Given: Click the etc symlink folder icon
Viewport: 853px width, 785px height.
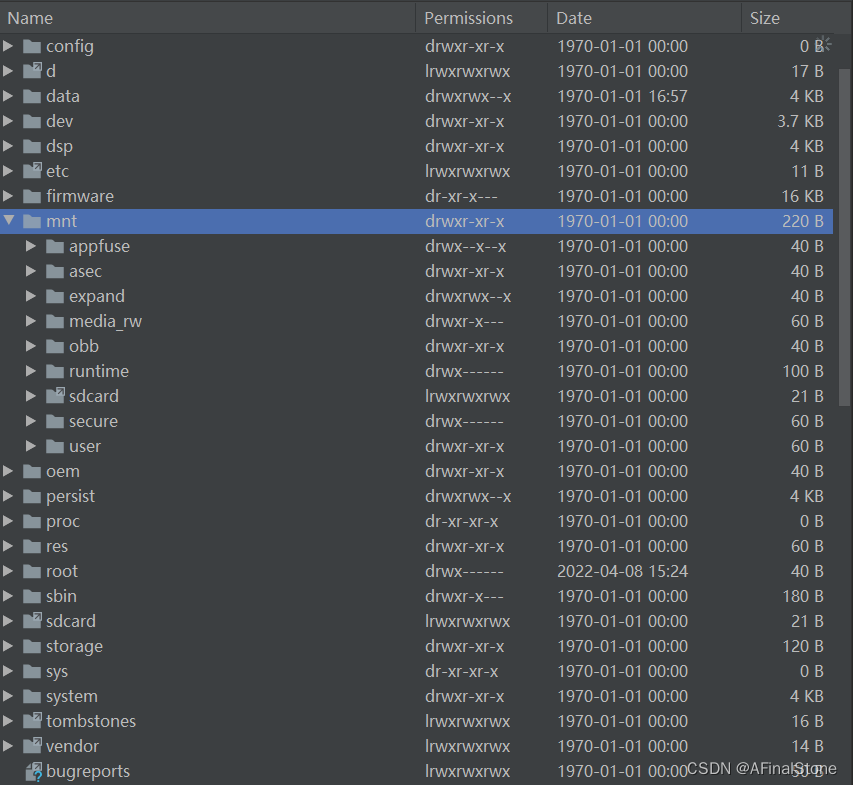Looking at the screenshot, I should (32, 170).
